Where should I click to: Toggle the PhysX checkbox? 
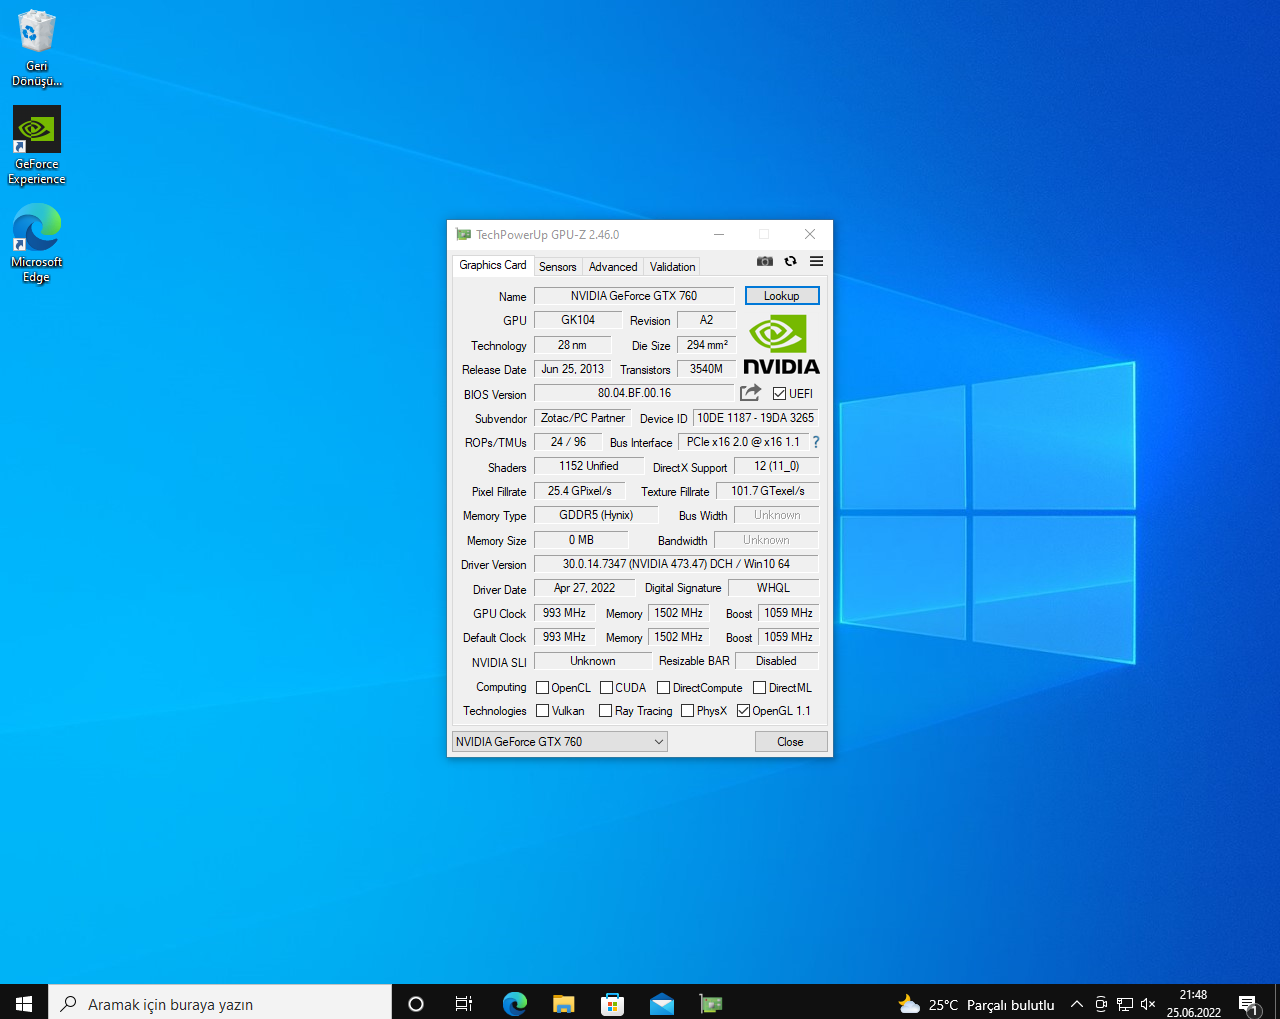[x=687, y=711]
